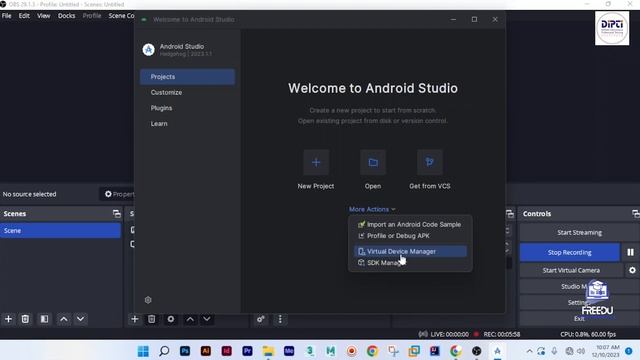Open Google Chrome from the taskbar
This screenshot has width=640, height=360.
tap(372, 351)
